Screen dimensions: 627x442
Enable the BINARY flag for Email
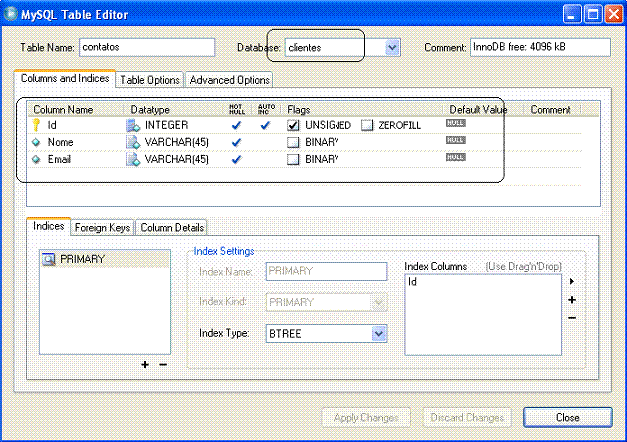click(293, 159)
